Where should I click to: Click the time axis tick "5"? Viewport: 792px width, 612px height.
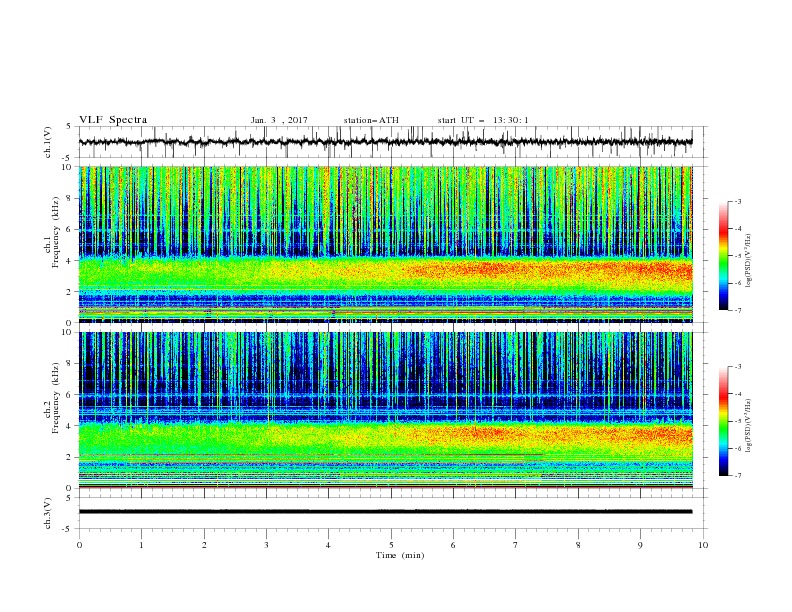(x=391, y=545)
